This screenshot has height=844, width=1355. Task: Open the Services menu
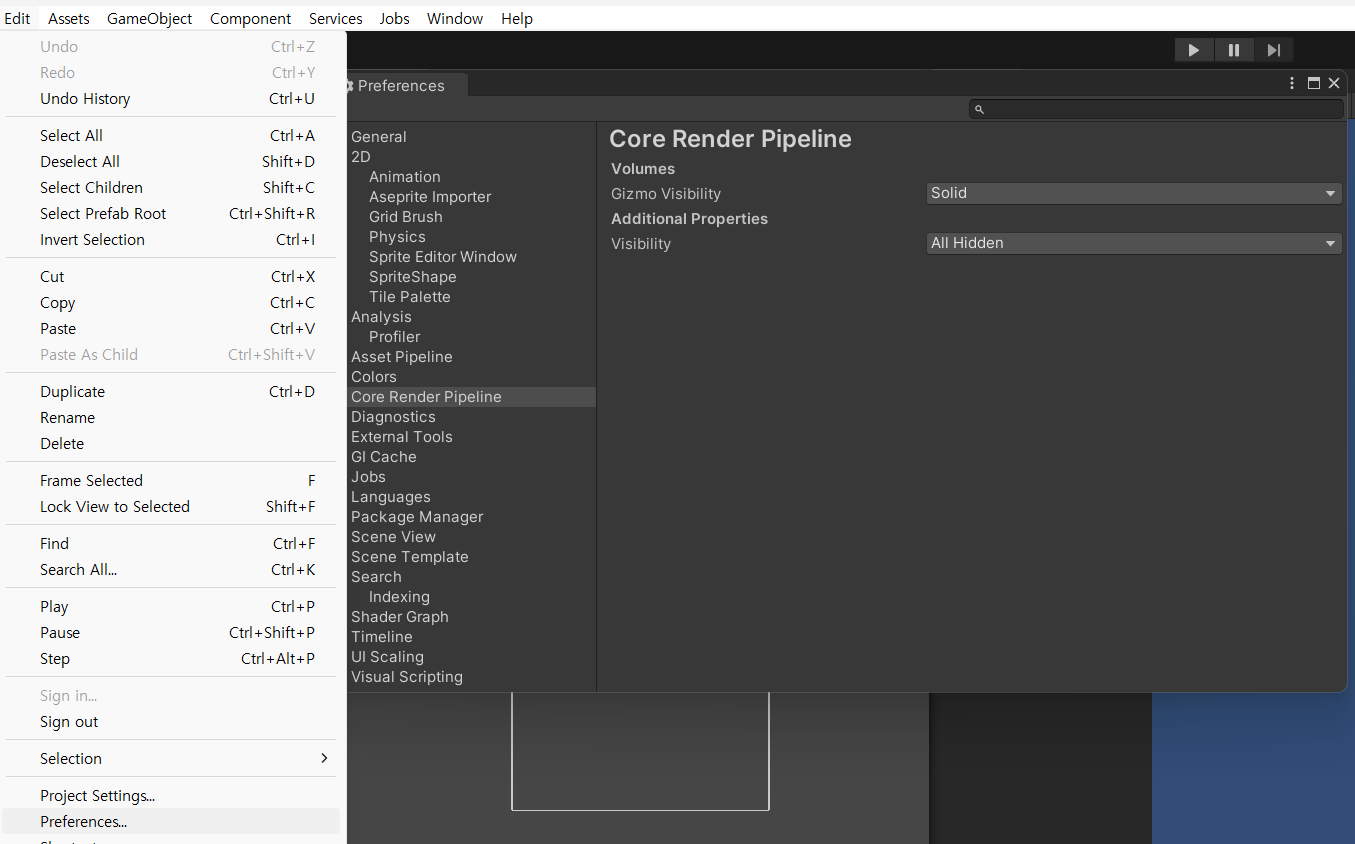[336, 18]
